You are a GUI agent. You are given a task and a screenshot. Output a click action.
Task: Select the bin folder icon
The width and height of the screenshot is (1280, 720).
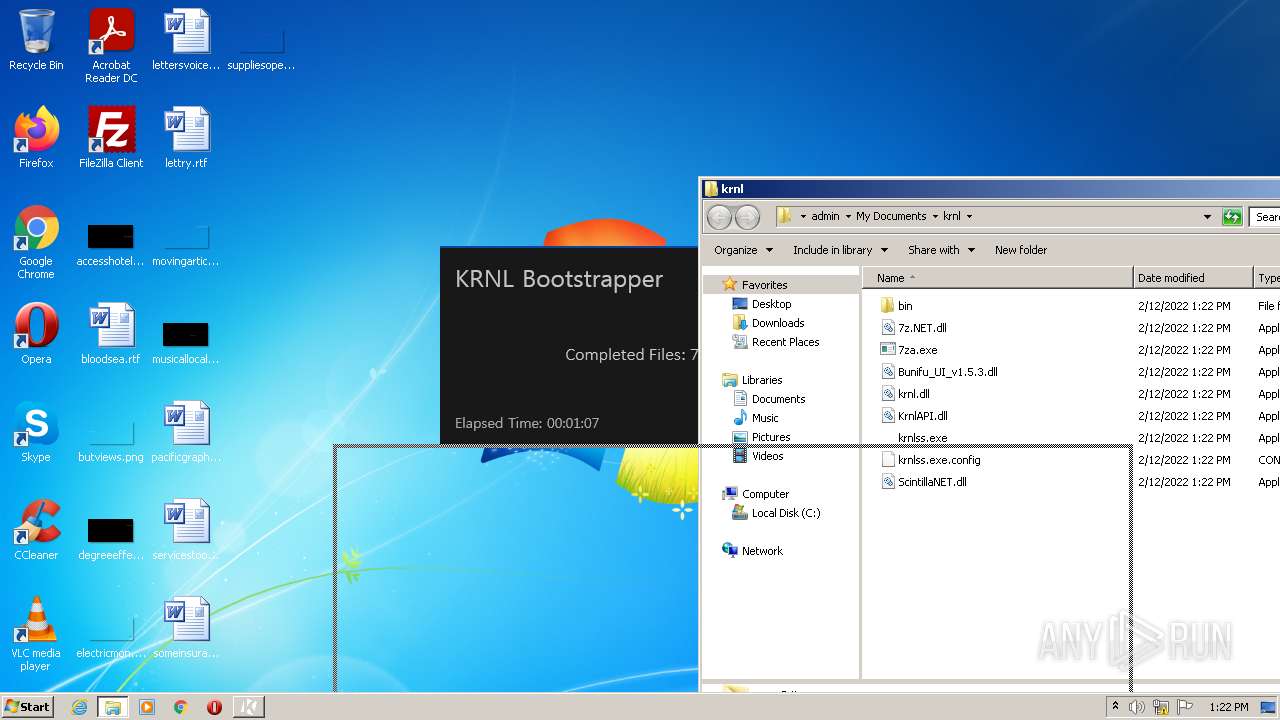point(886,306)
